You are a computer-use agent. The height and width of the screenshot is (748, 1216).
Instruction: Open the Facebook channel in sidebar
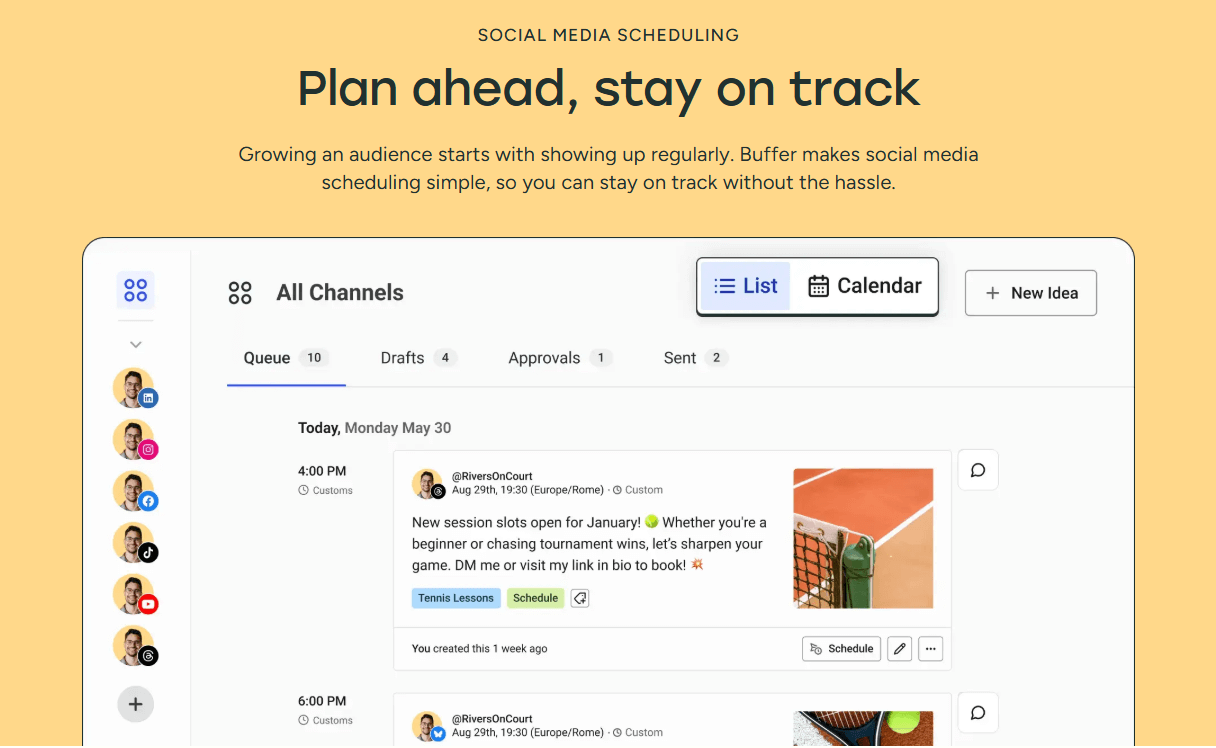[x=134, y=491]
